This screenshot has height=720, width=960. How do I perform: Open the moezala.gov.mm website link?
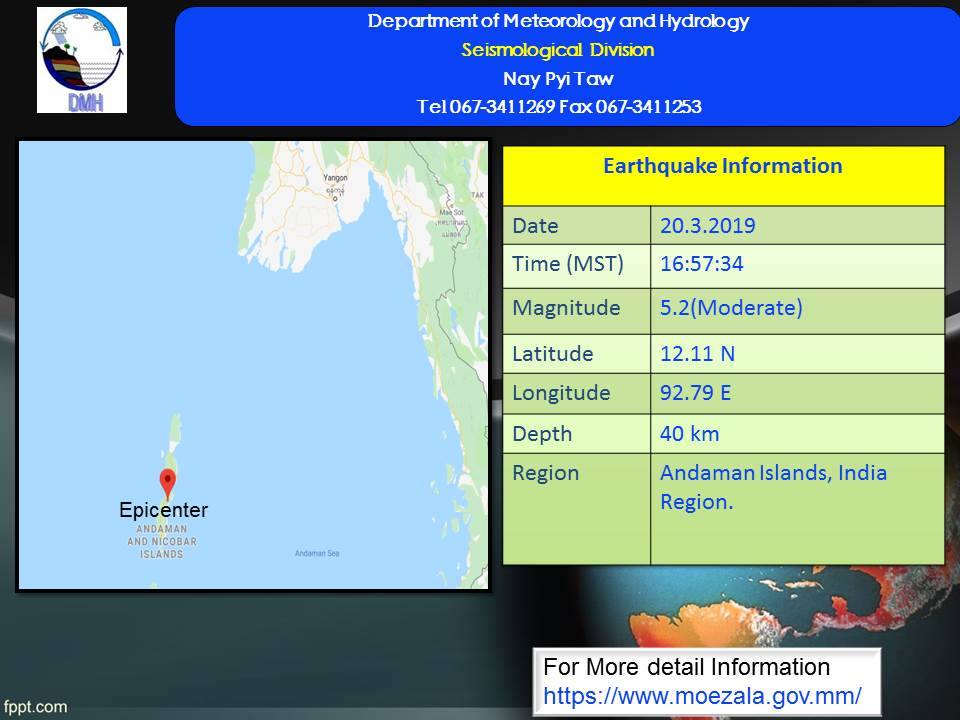pos(702,695)
